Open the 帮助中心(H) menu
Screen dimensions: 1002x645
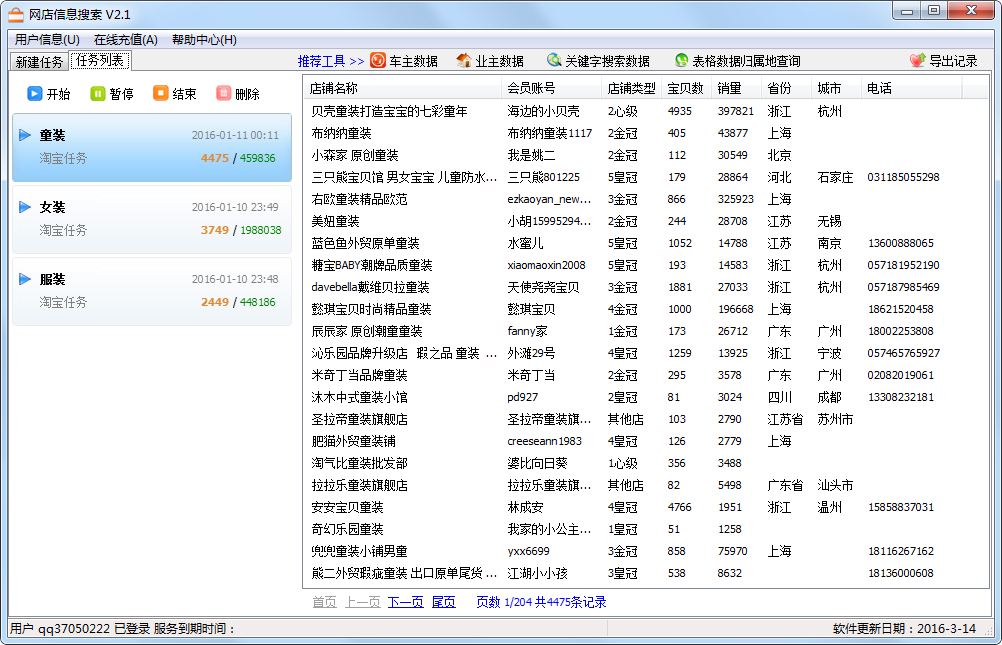pos(204,40)
